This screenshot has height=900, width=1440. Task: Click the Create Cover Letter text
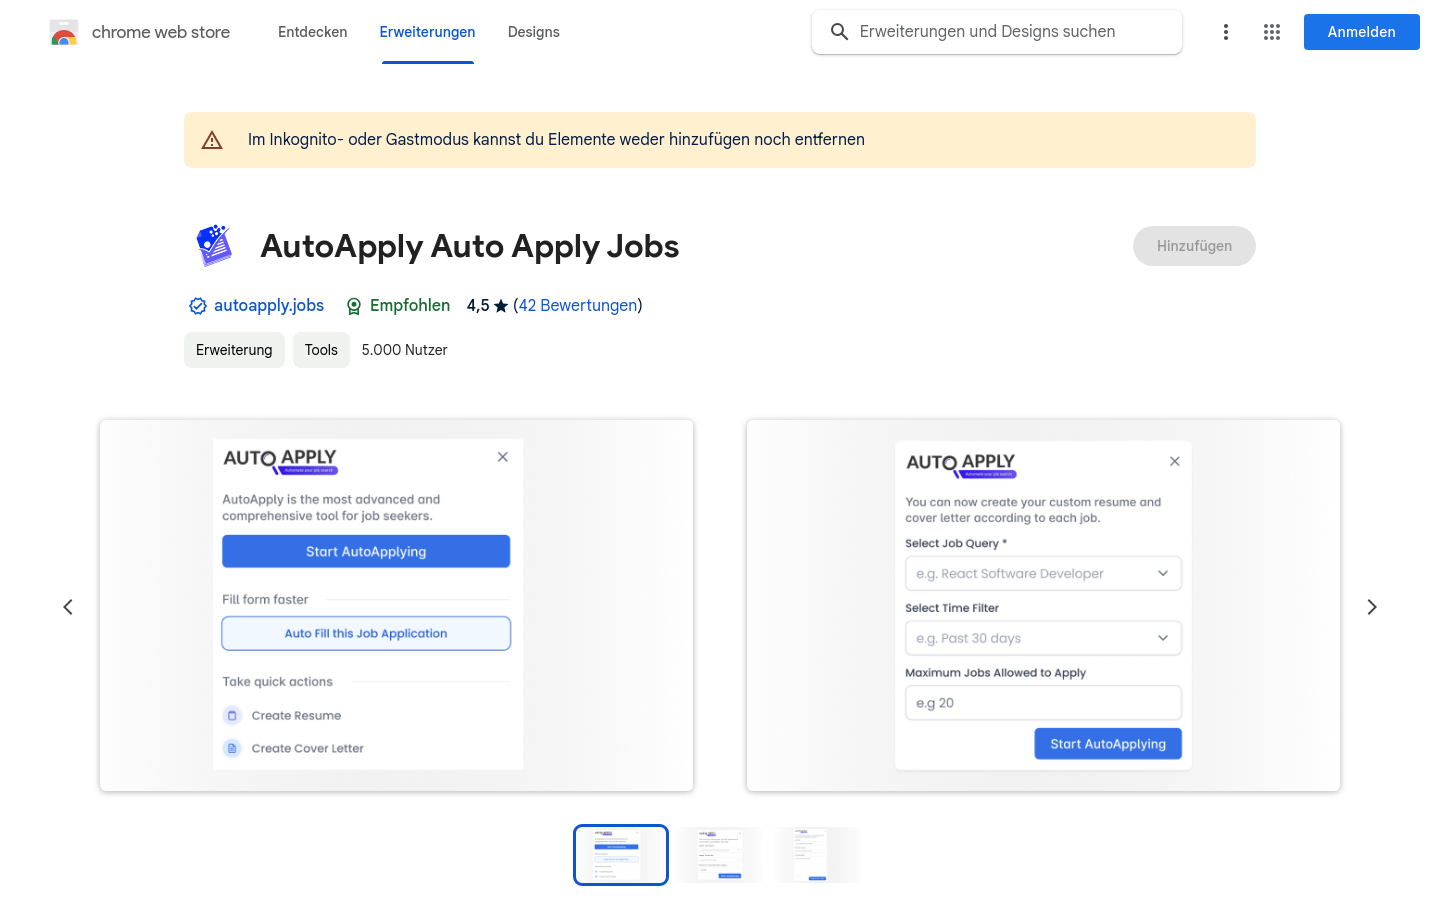307,748
